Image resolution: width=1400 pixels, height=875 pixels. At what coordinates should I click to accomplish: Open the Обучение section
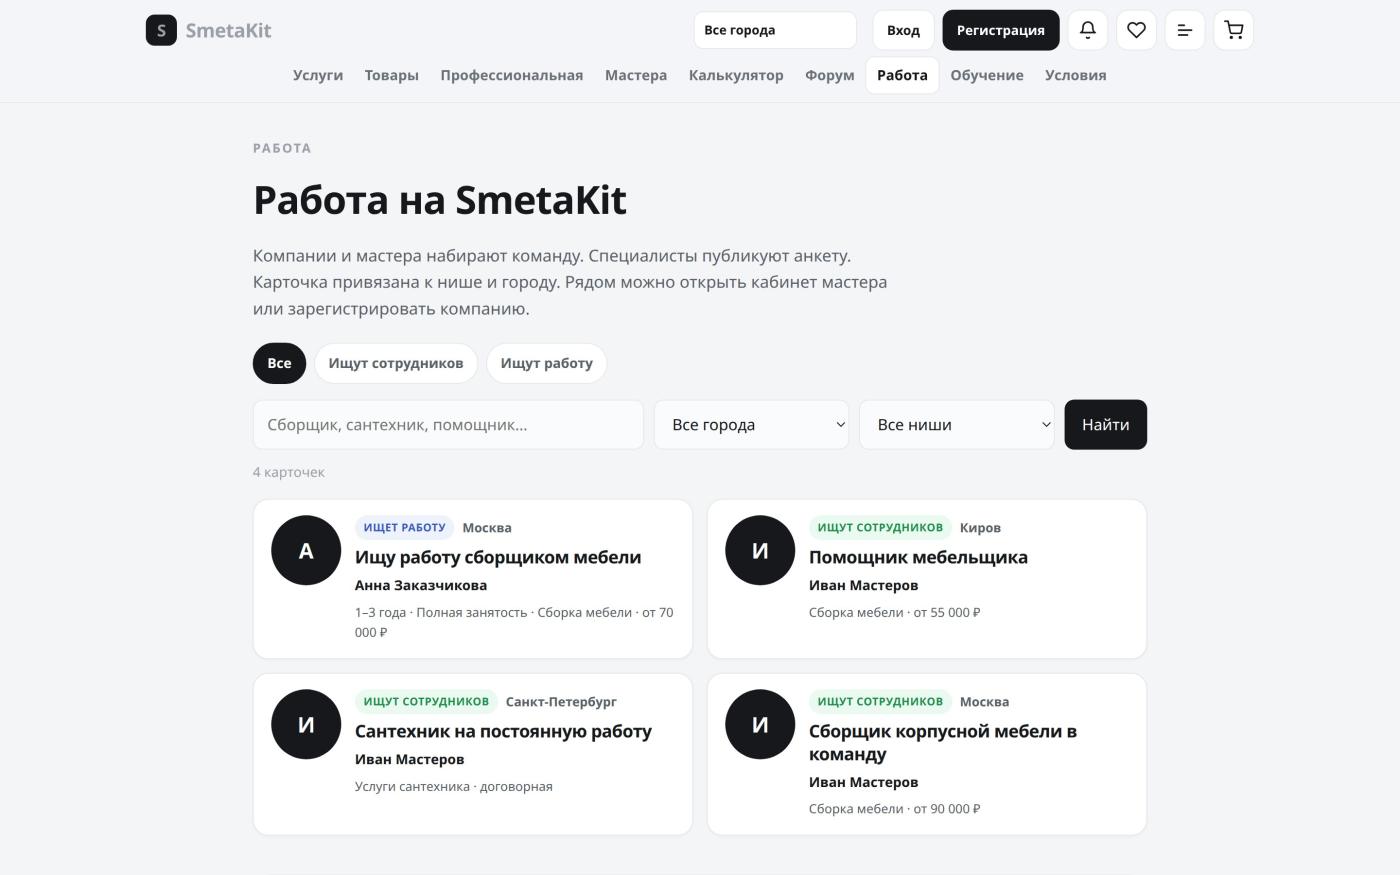pyautogui.click(x=987, y=75)
